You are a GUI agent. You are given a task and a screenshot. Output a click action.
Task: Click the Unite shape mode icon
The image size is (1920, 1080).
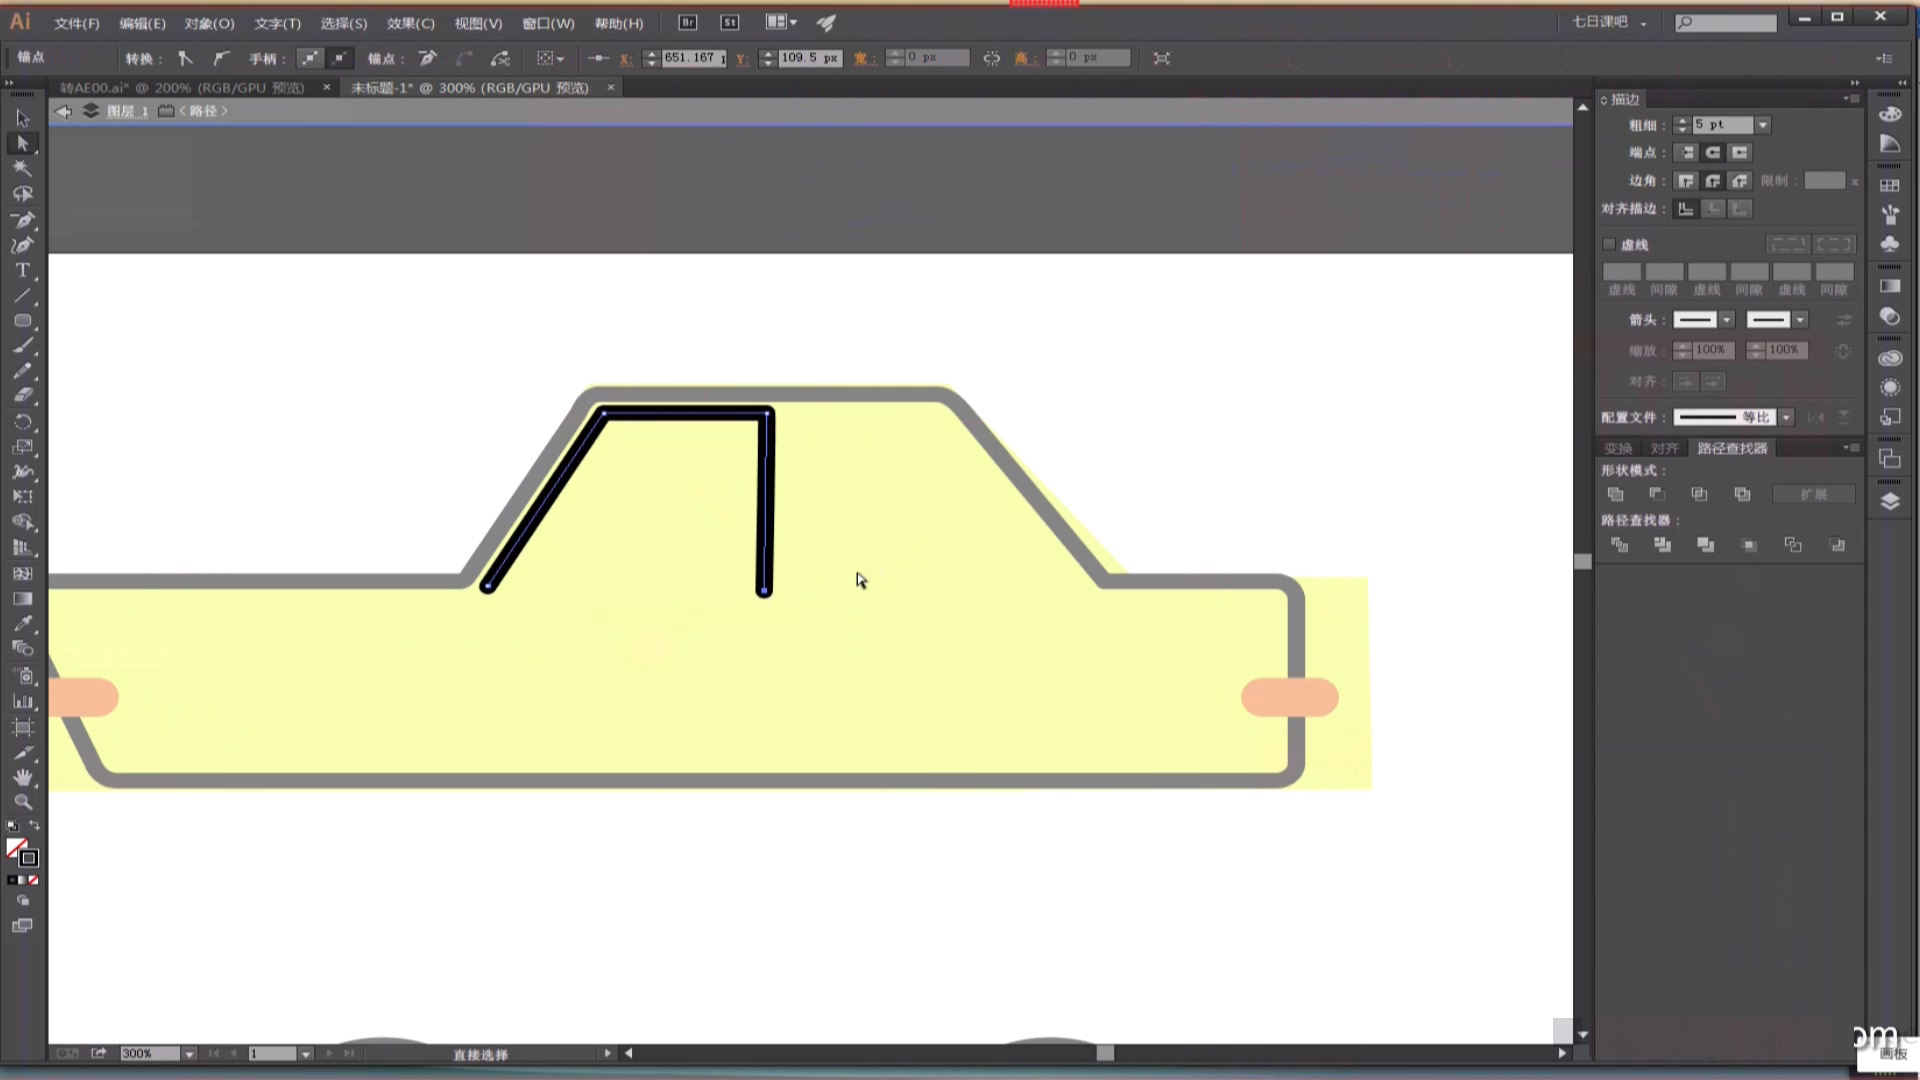click(1615, 494)
